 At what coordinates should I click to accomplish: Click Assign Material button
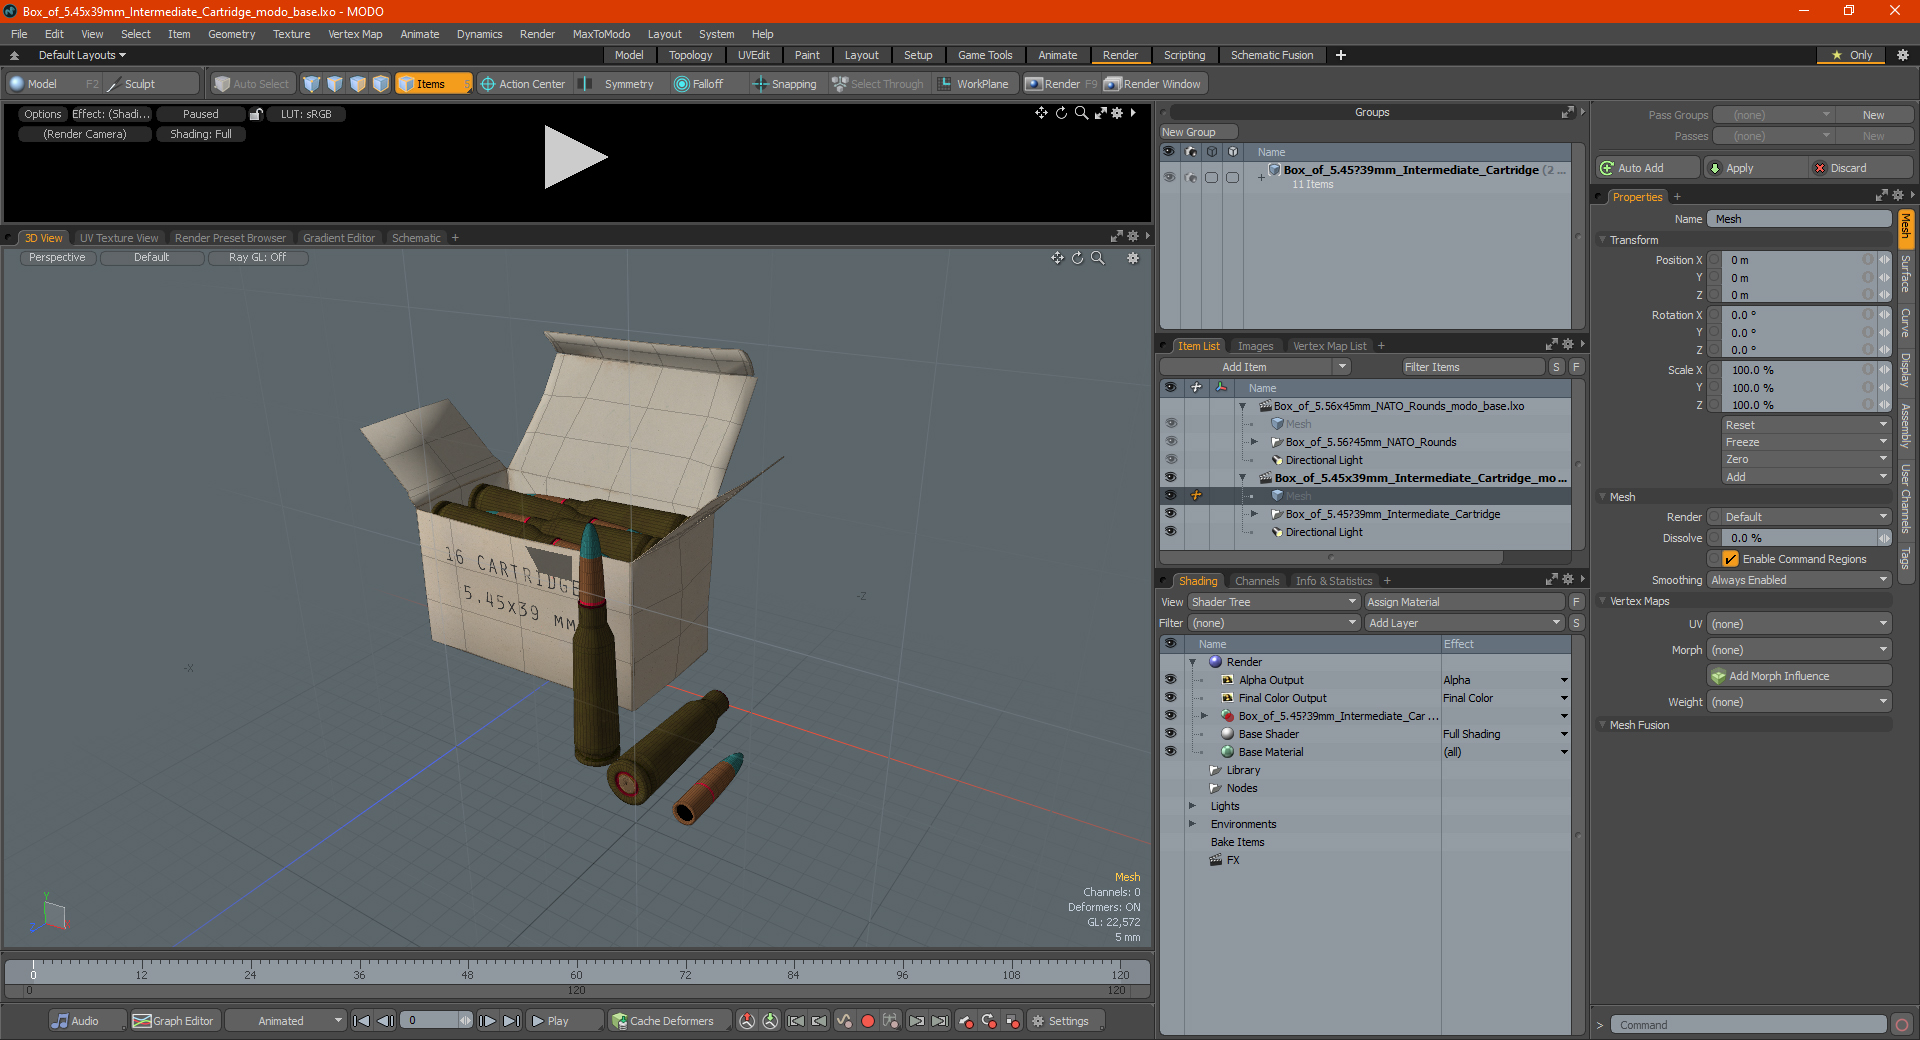click(x=1464, y=602)
